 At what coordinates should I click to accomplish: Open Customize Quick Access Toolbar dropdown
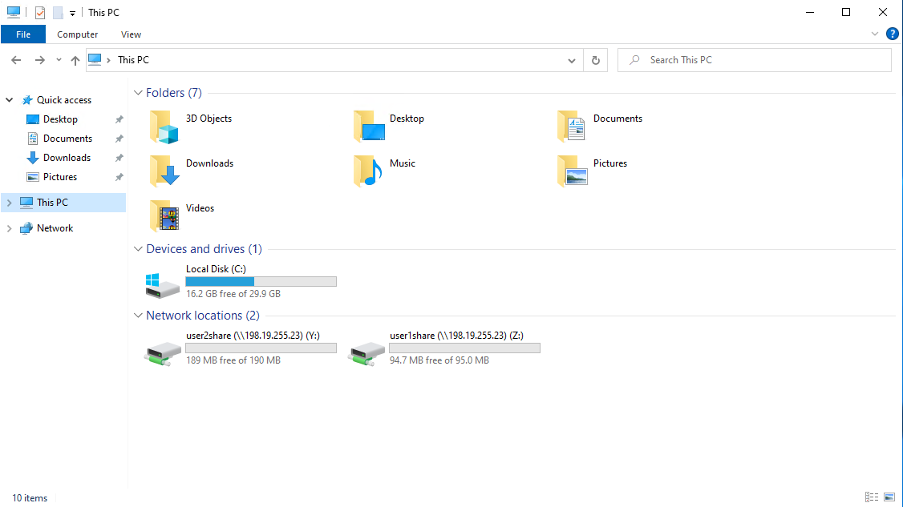73,13
